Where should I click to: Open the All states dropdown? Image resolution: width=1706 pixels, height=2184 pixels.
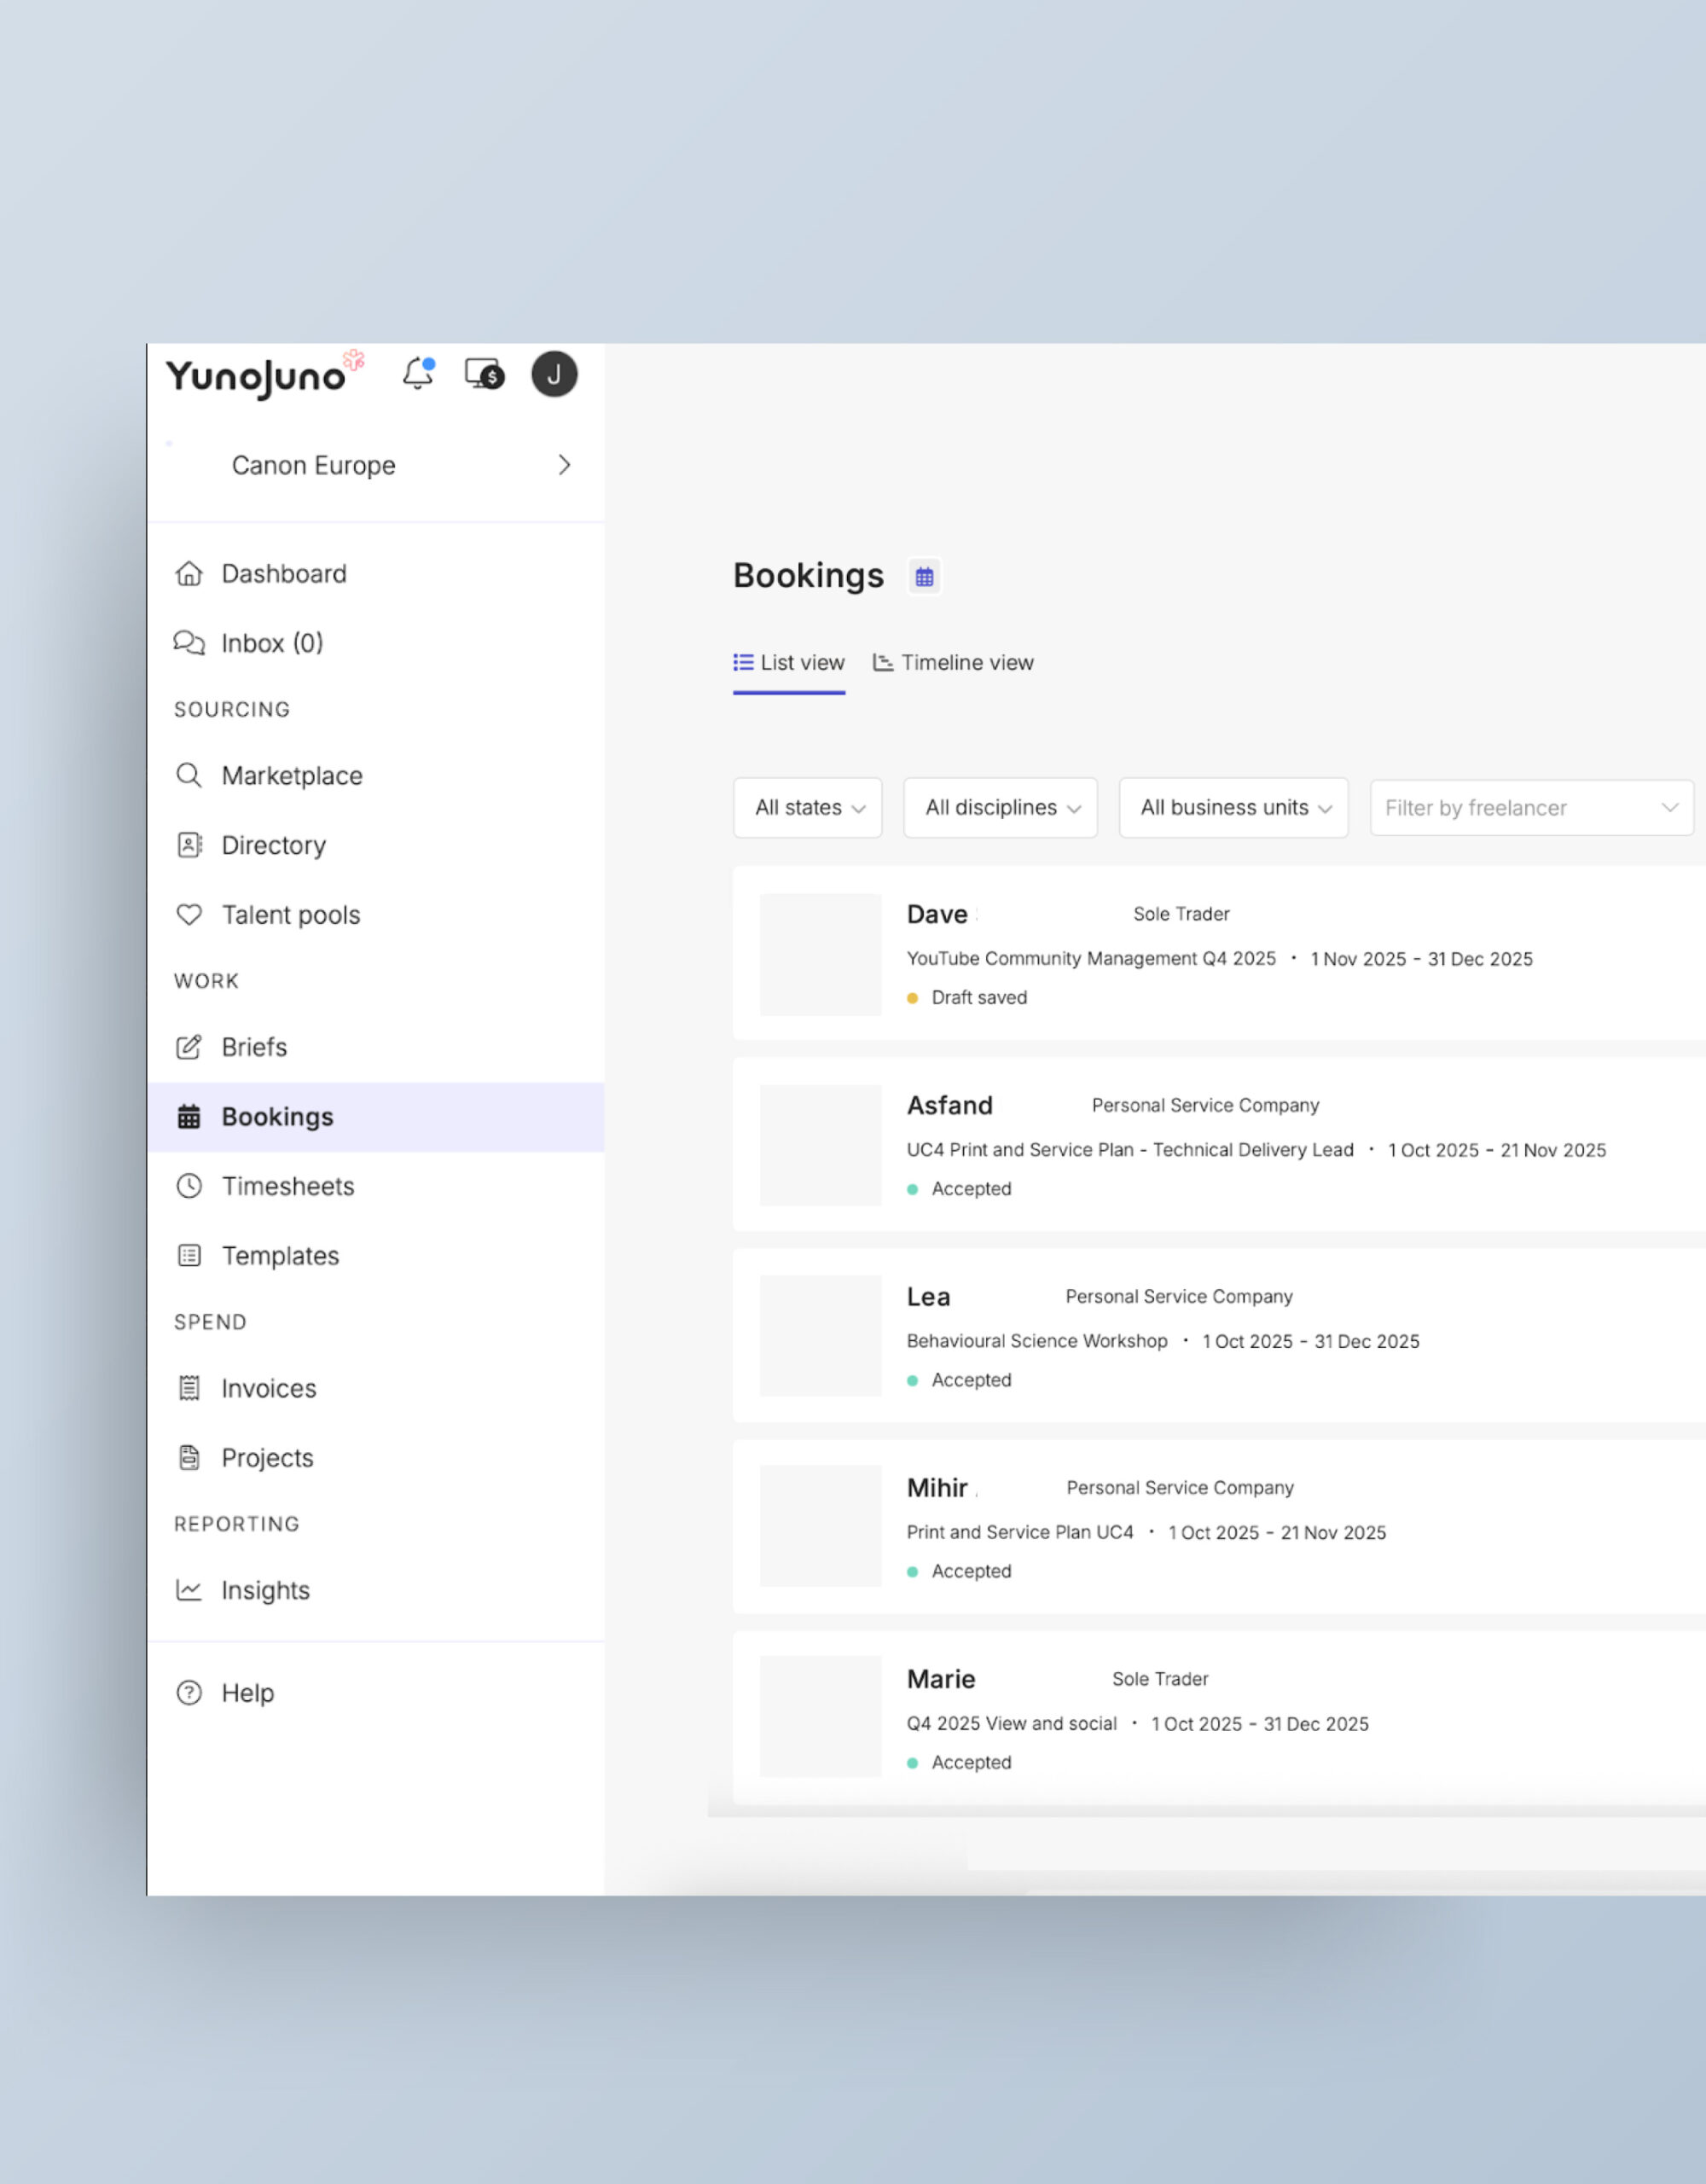click(807, 808)
